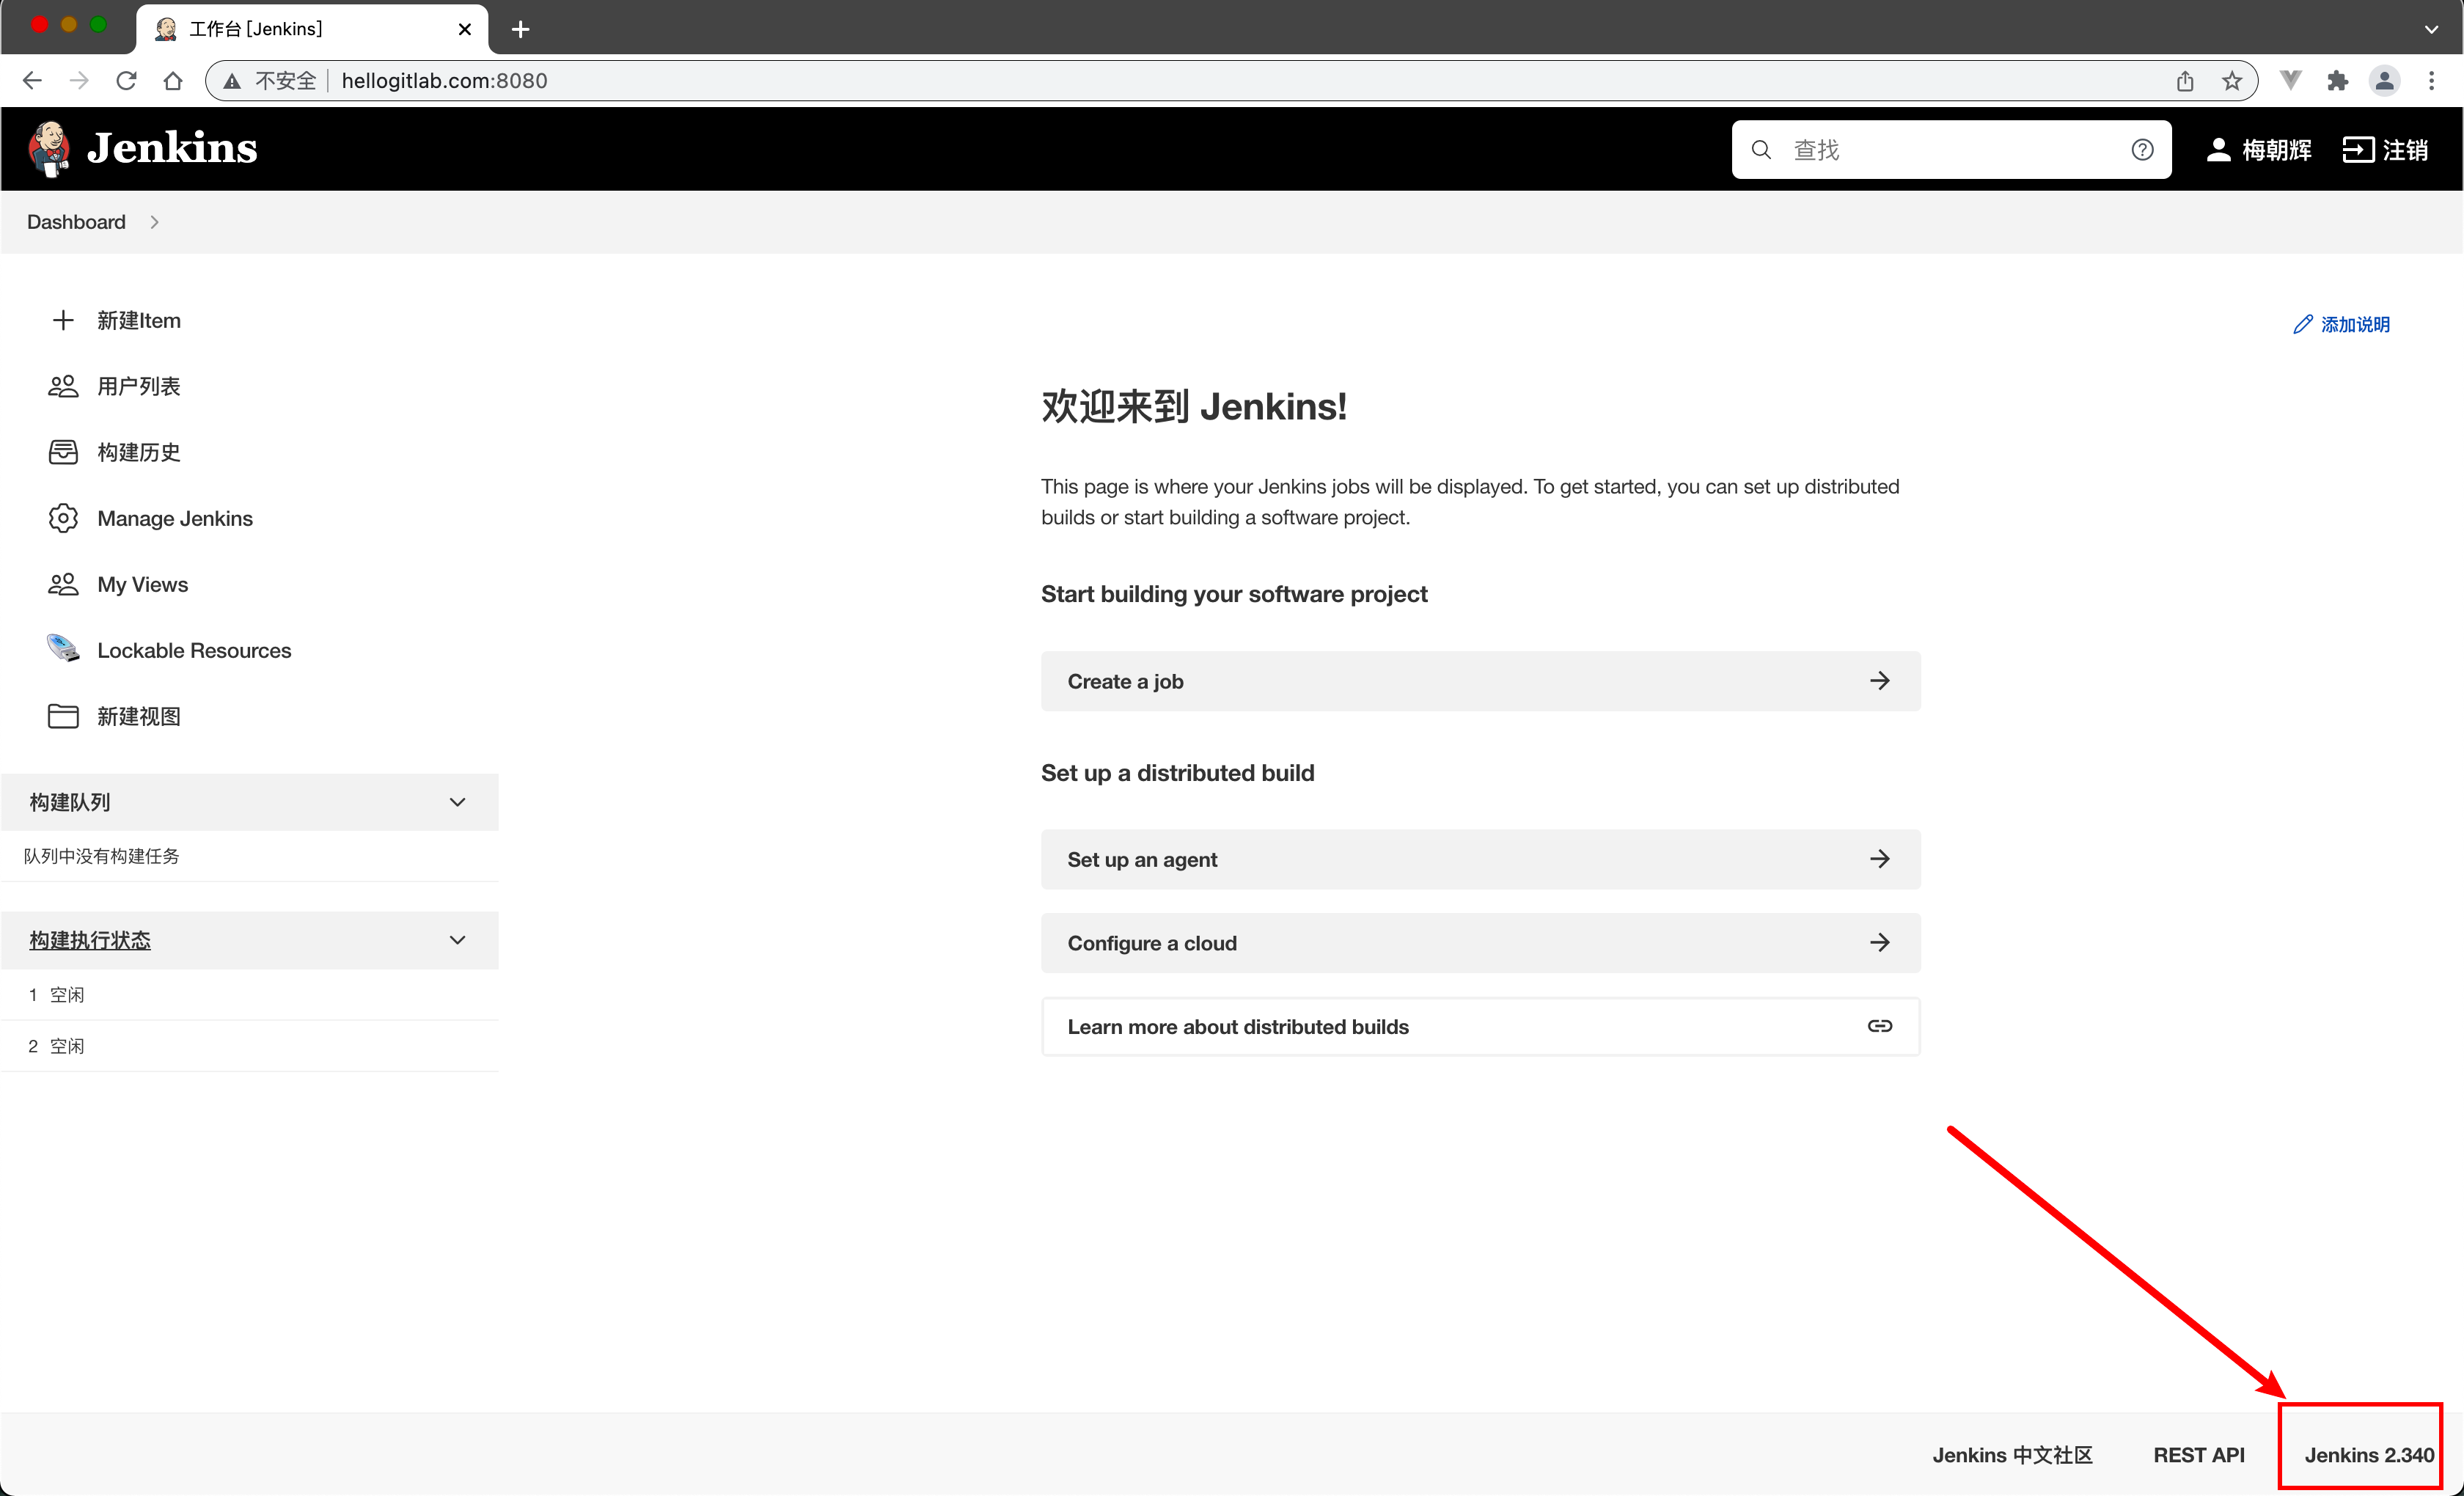Click the Create a job button

coord(1480,681)
